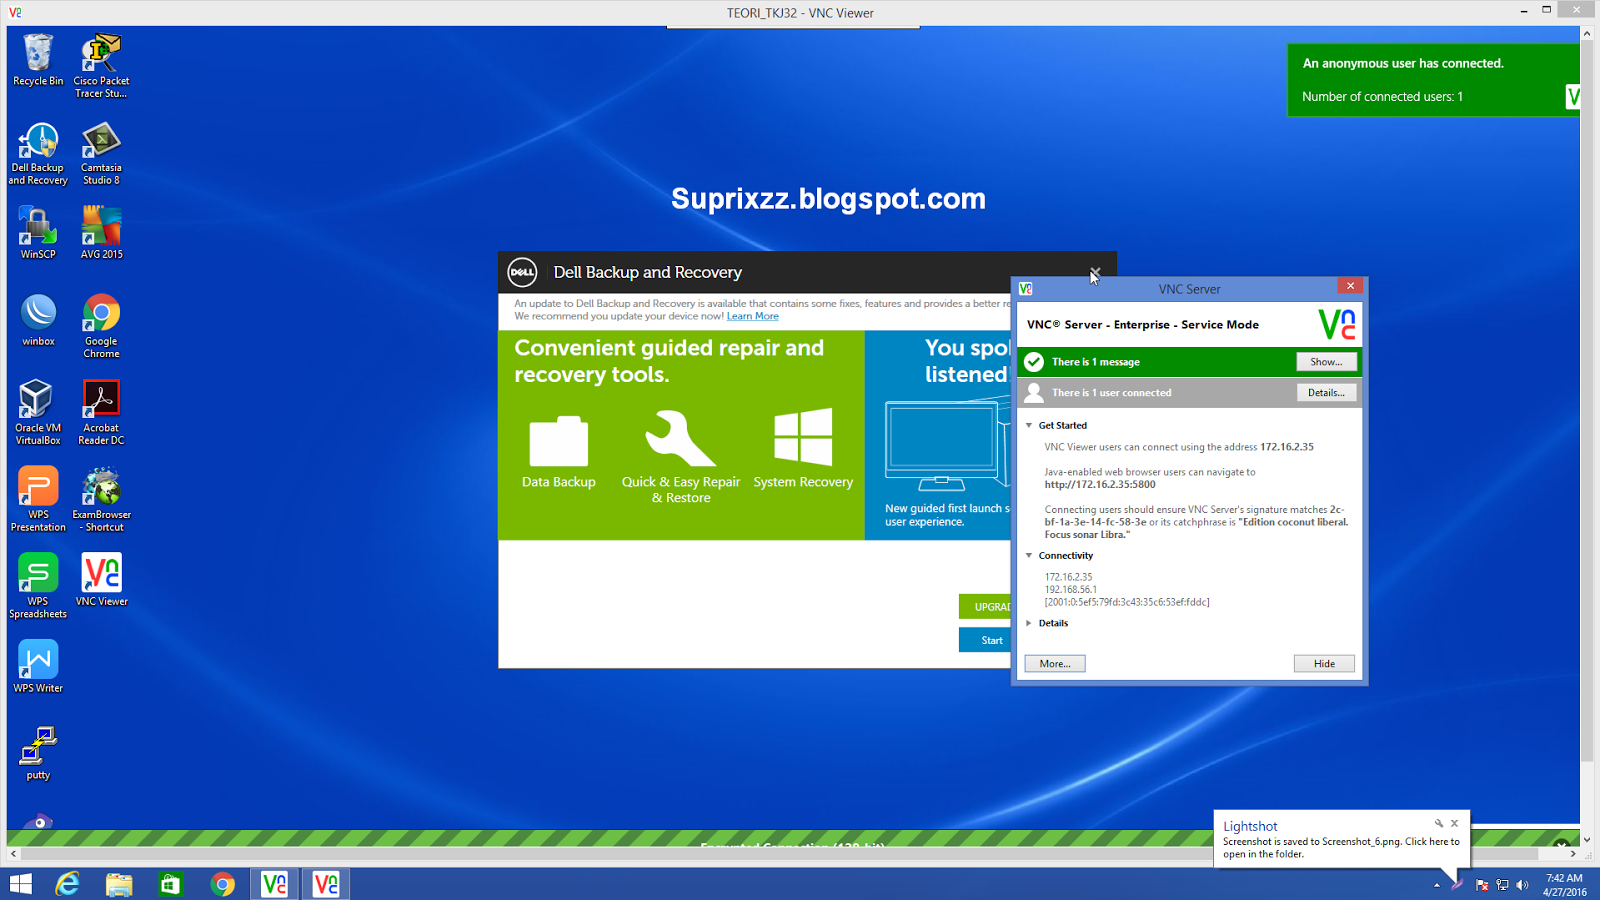The height and width of the screenshot is (900, 1600).
Task: Switch to the red VNC Viewer taskbar button
Action: (326, 884)
